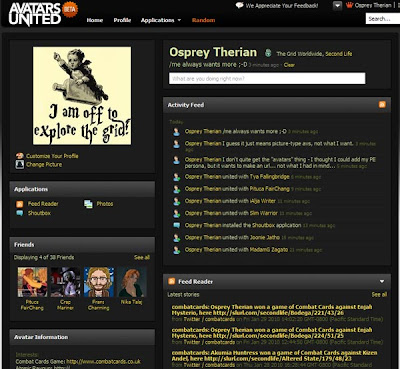400x369 pixels.
Task: Click the crown icon beside Osprey Therian
Action: (x=349, y=5)
